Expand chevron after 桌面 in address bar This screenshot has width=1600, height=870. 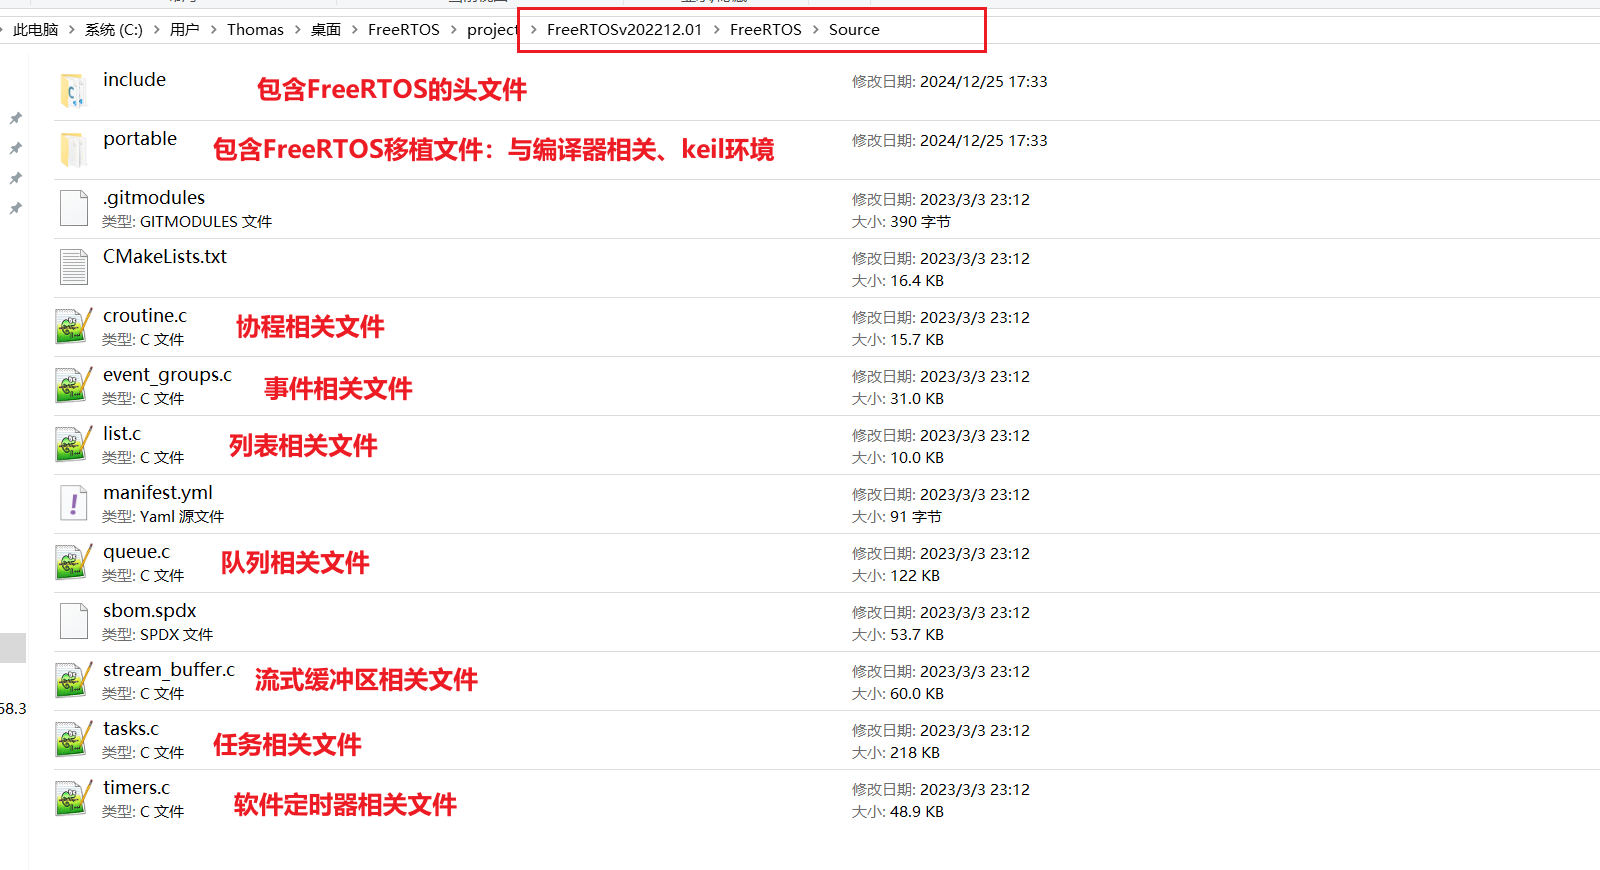(x=354, y=30)
